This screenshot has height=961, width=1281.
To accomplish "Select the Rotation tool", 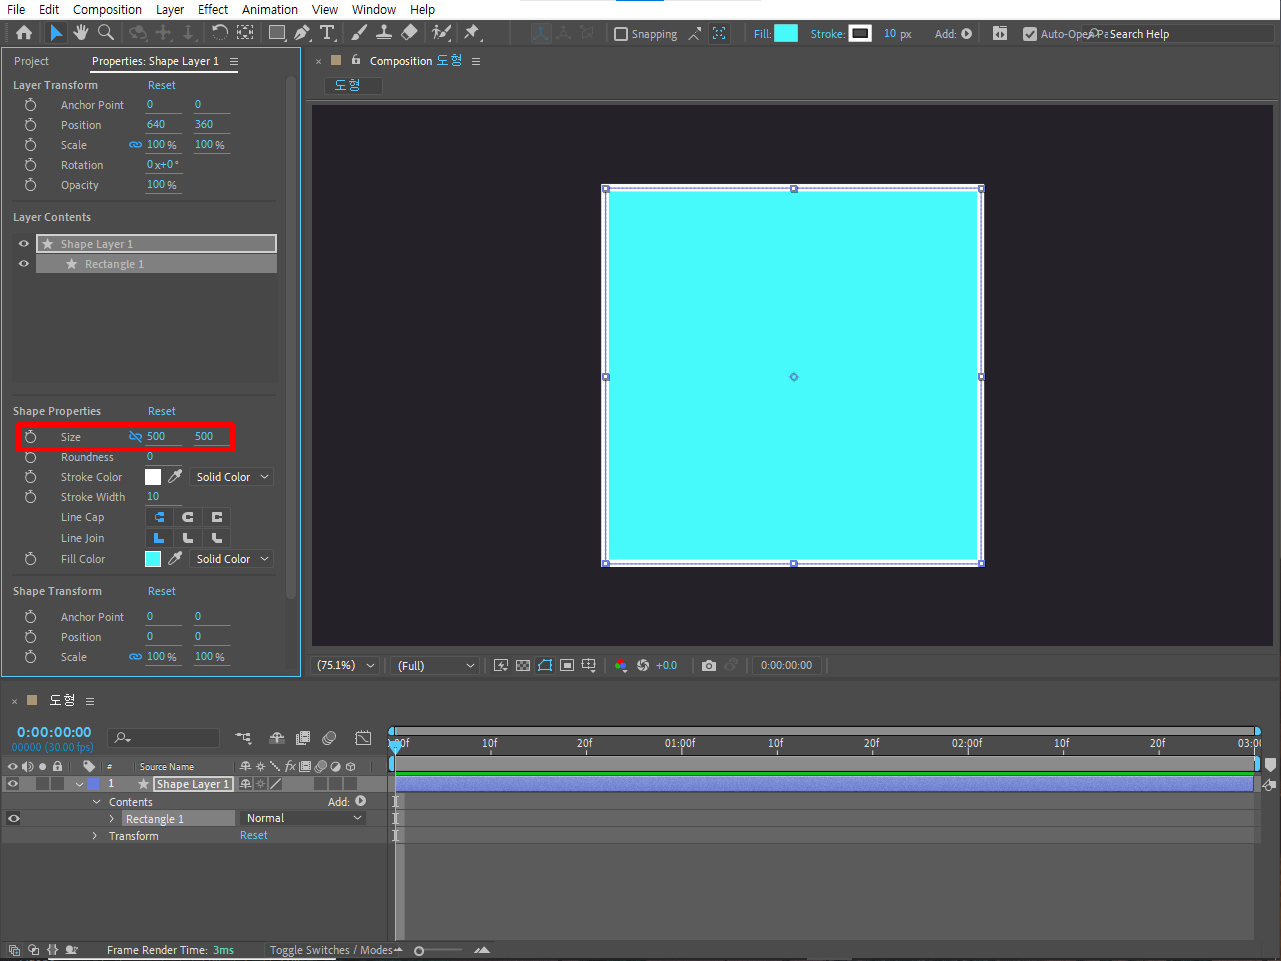I will click(x=220, y=33).
